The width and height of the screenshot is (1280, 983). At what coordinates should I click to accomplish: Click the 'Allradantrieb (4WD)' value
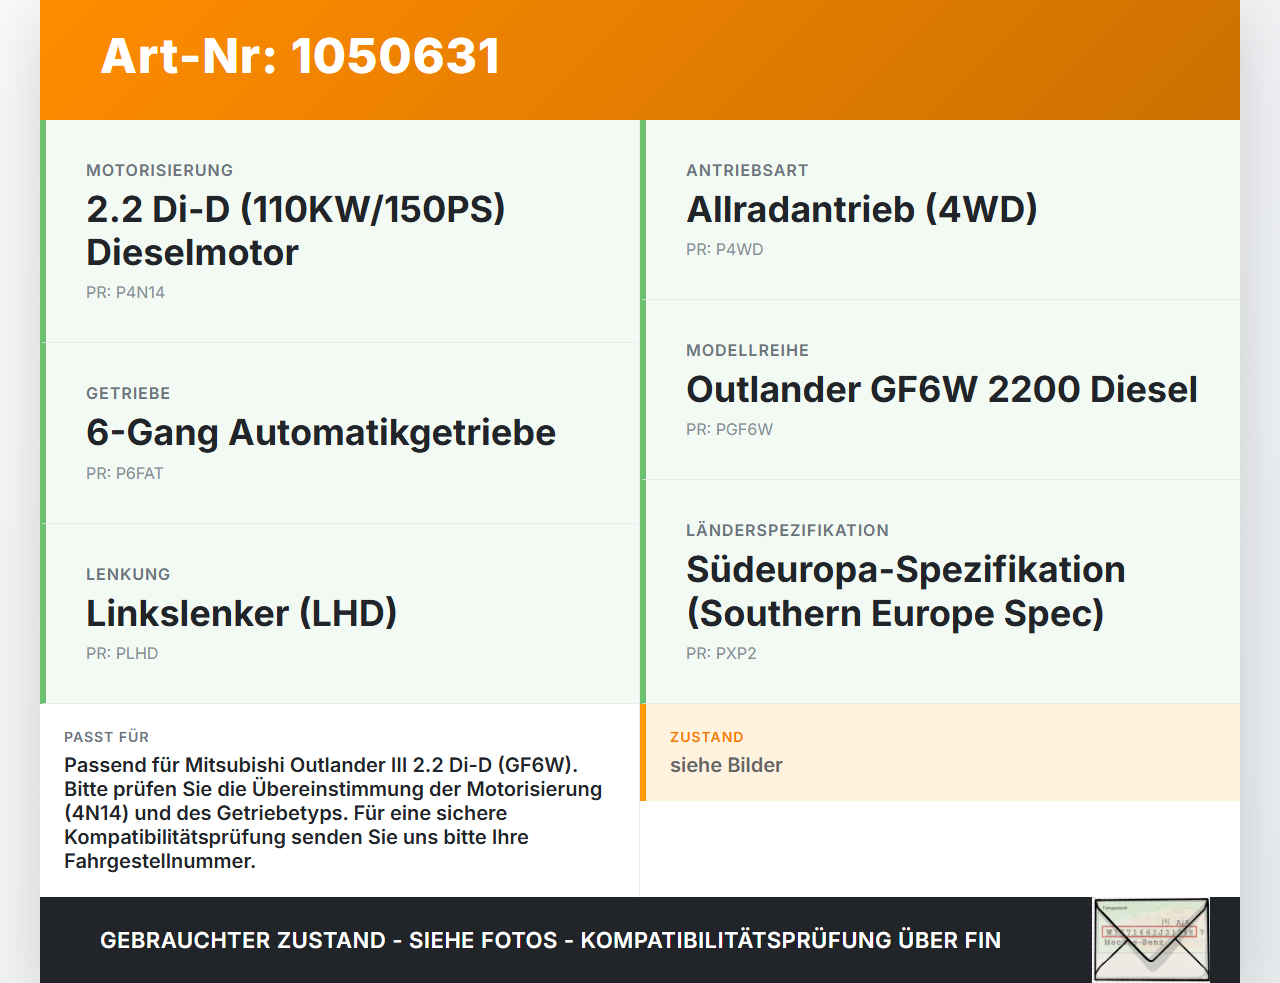point(862,209)
